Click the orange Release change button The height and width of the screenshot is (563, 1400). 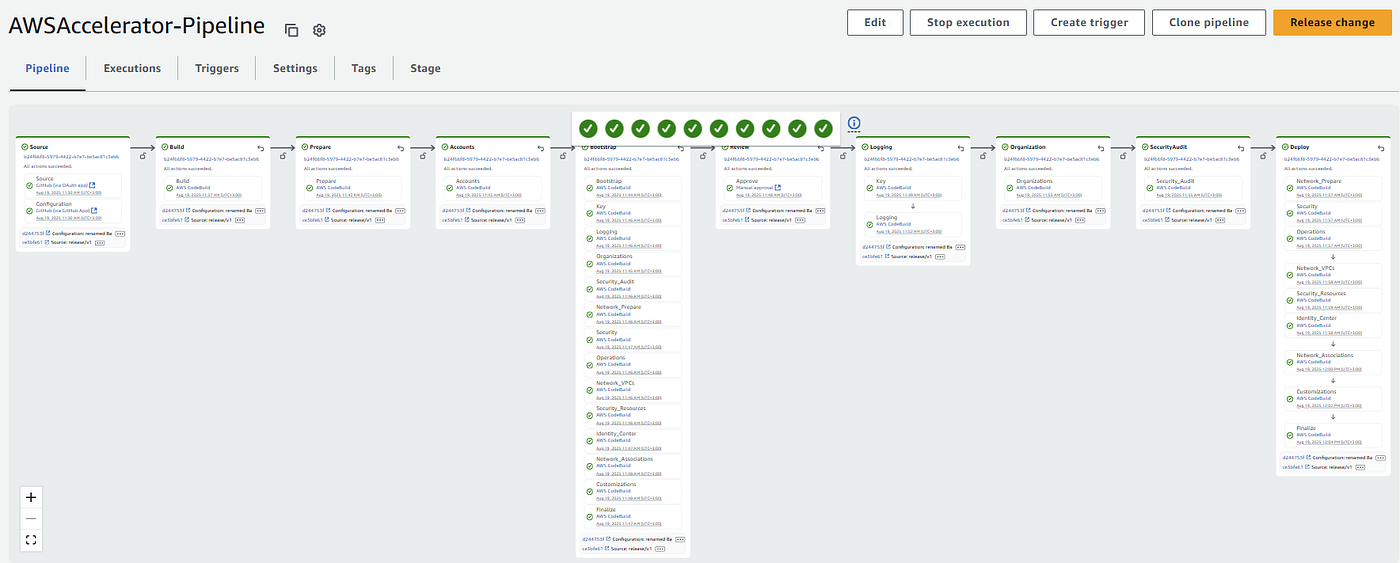(x=1332, y=23)
